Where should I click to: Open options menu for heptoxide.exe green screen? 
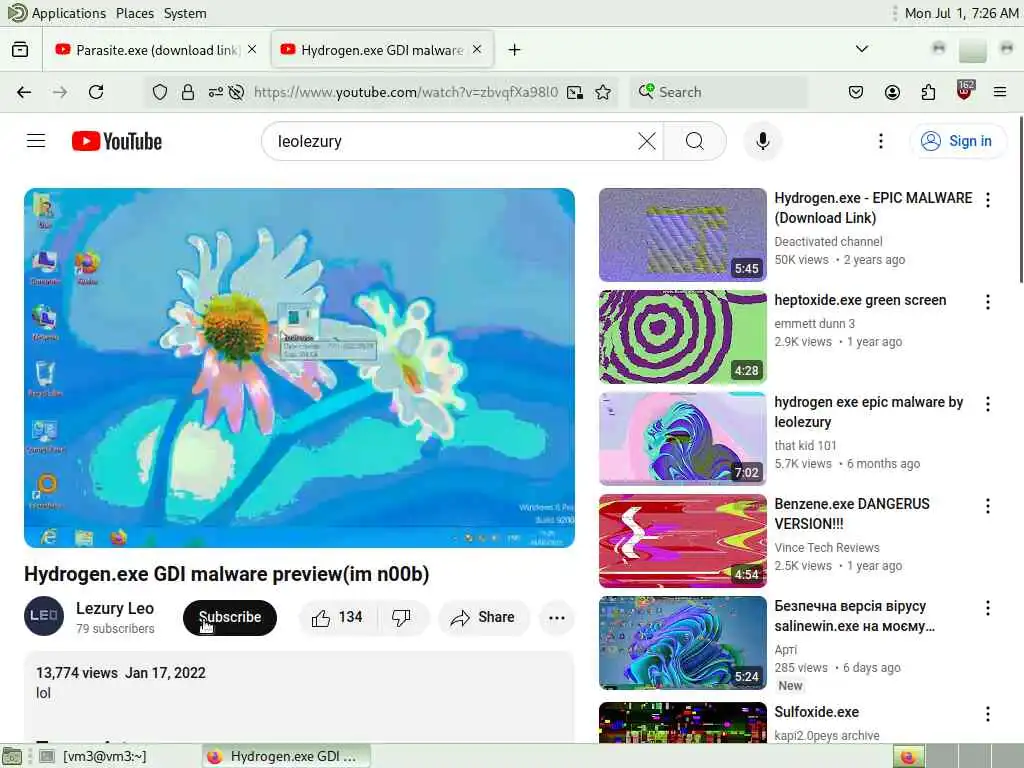[987, 302]
